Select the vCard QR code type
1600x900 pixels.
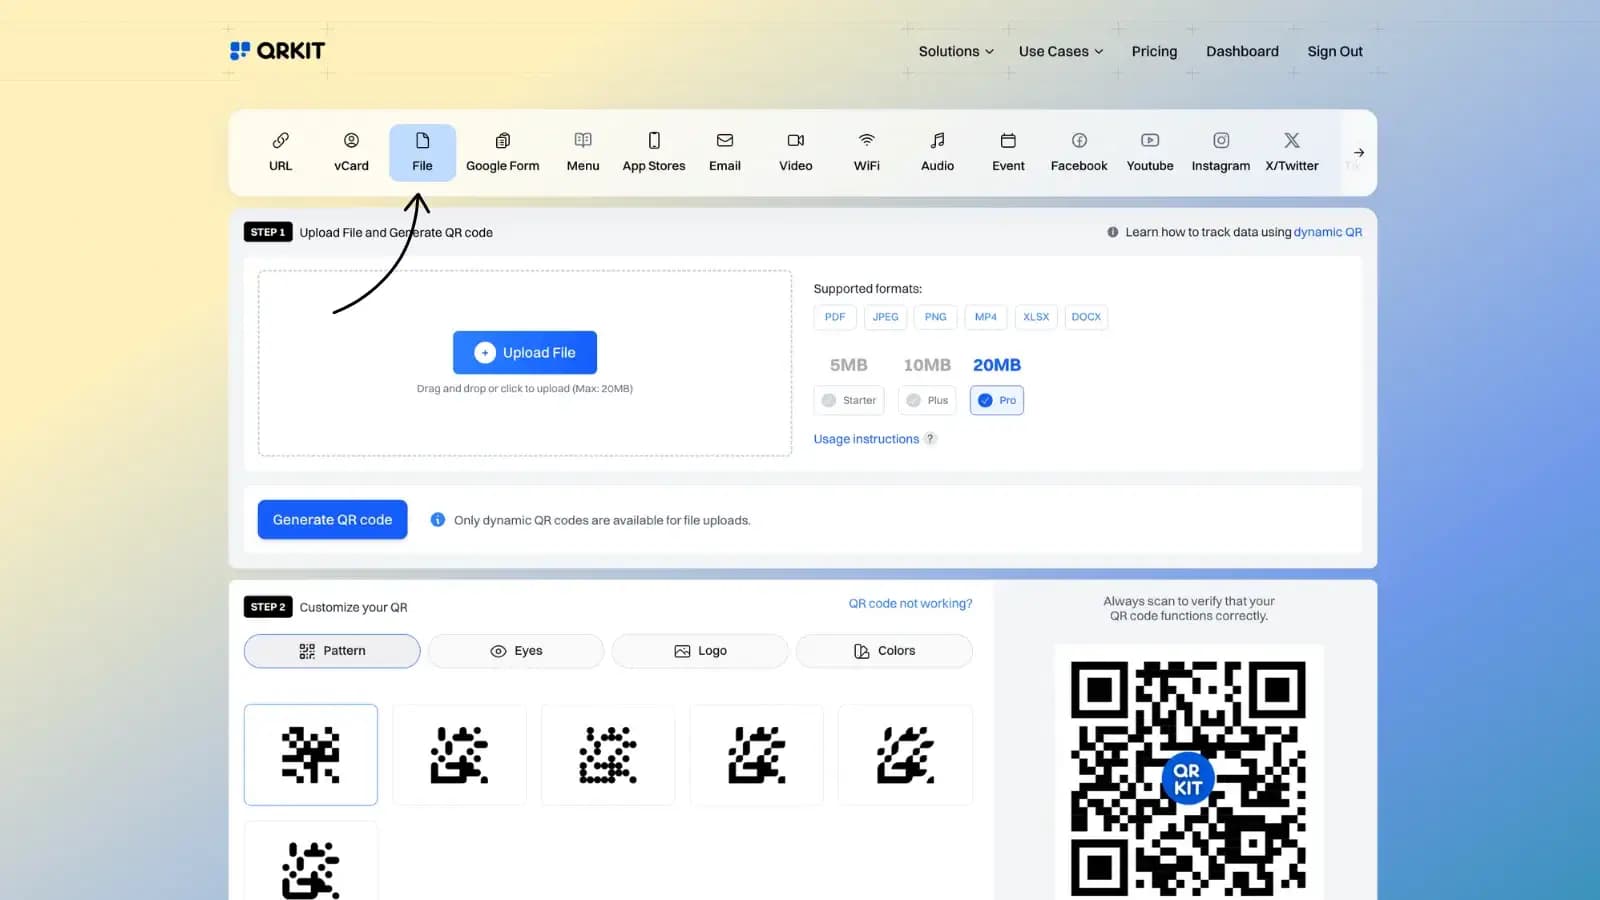(351, 151)
